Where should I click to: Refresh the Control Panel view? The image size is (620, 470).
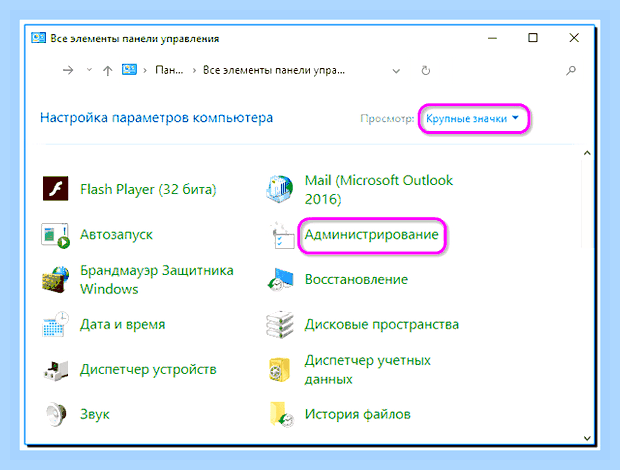tap(425, 70)
